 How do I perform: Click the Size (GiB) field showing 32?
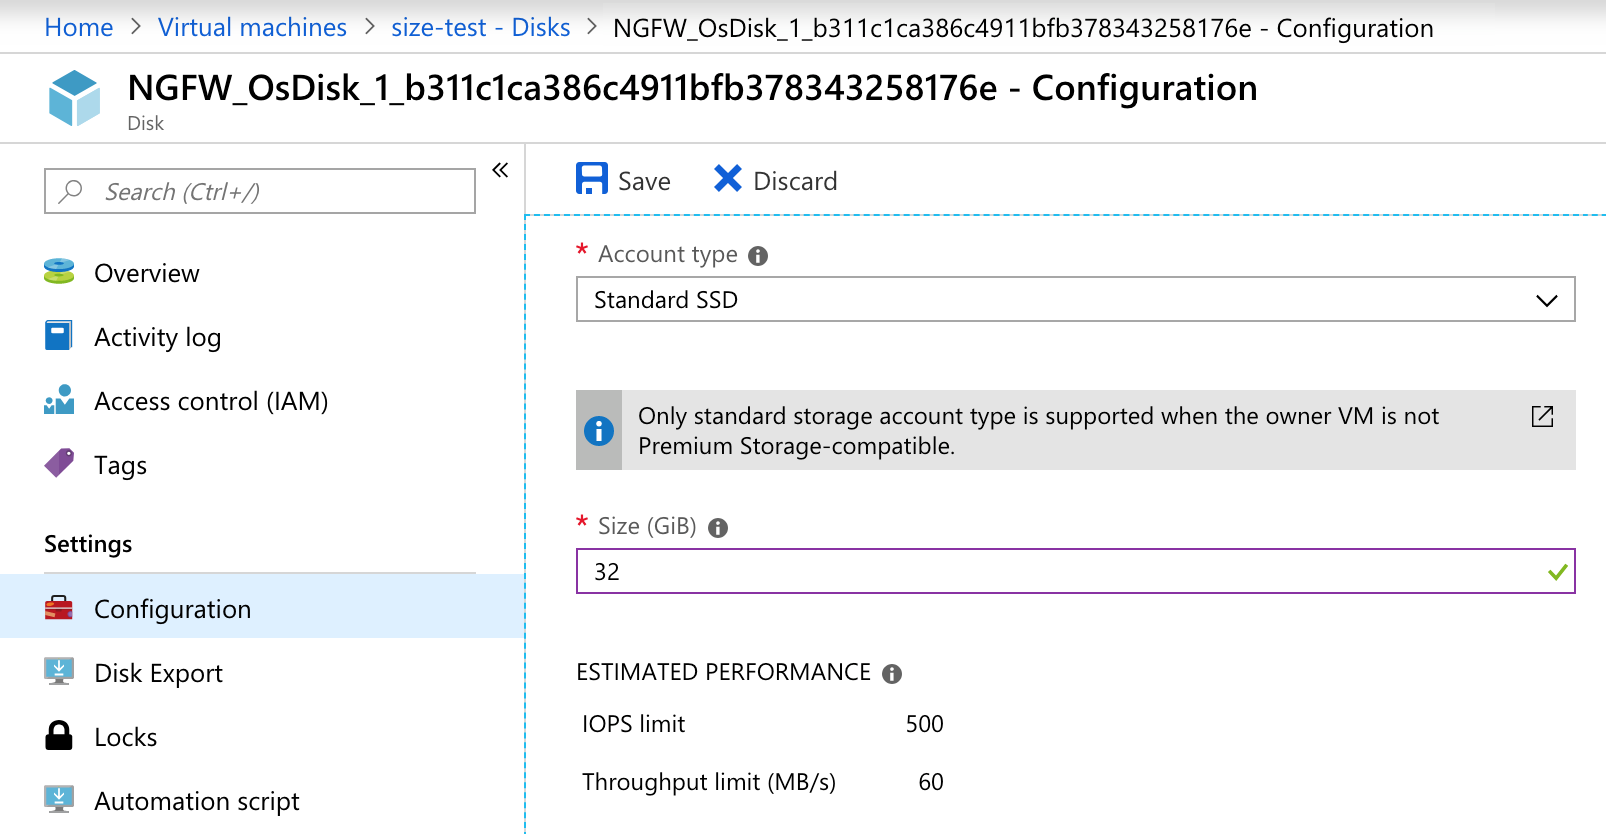pyautogui.click(x=1075, y=571)
